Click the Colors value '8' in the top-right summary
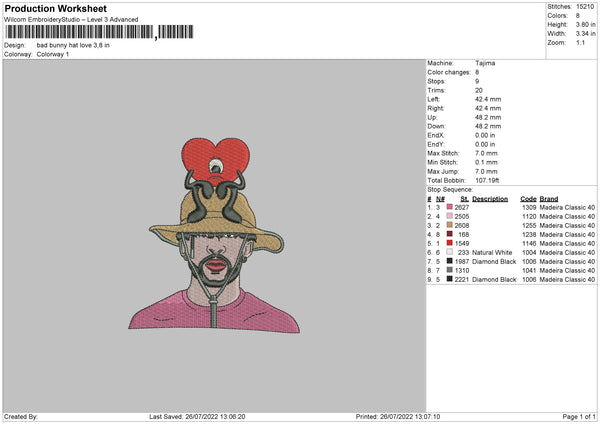This screenshot has width=600, height=424. pos(577,16)
